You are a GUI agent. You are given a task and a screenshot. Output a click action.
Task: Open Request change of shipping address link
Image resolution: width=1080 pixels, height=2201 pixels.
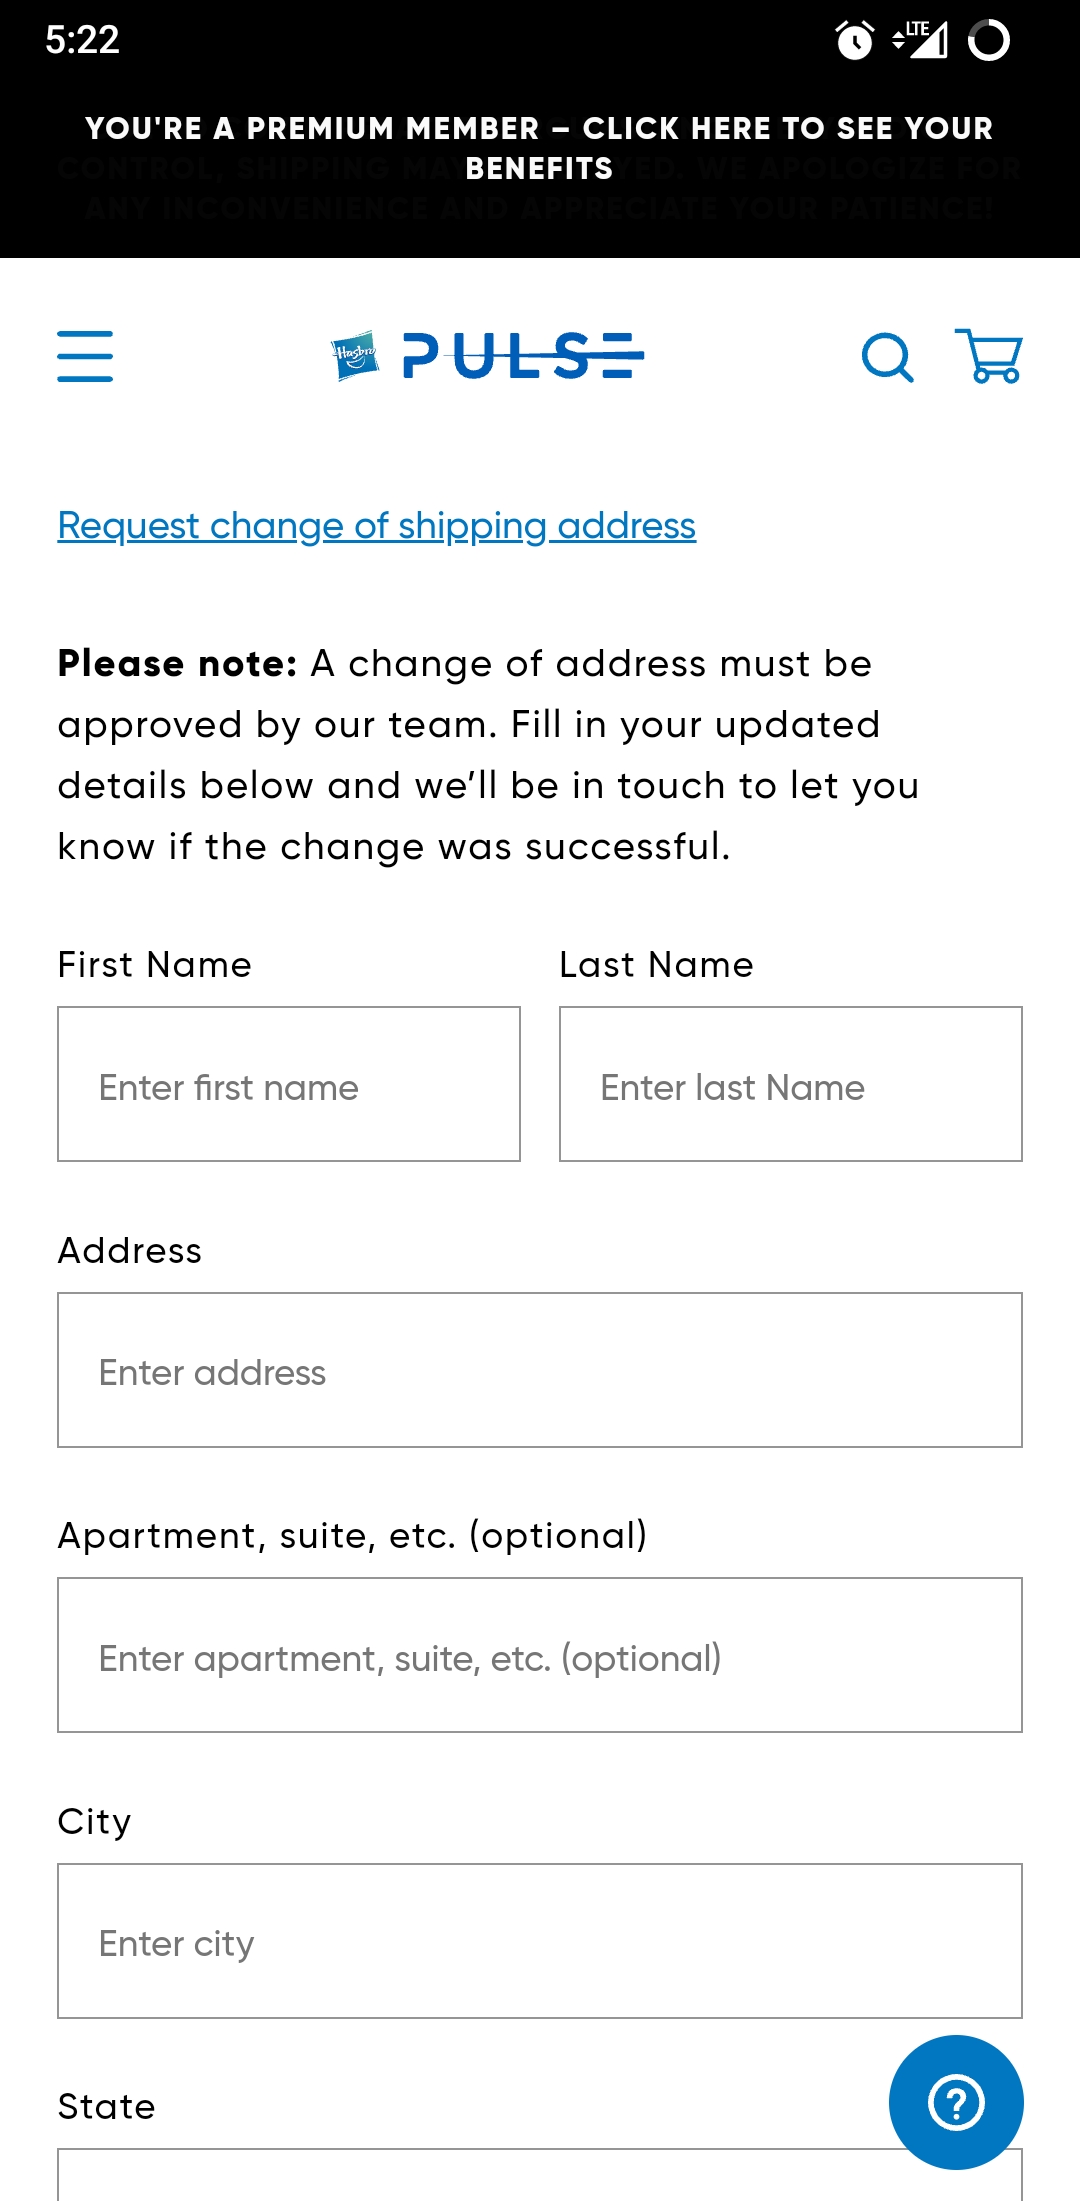tap(377, 525)
